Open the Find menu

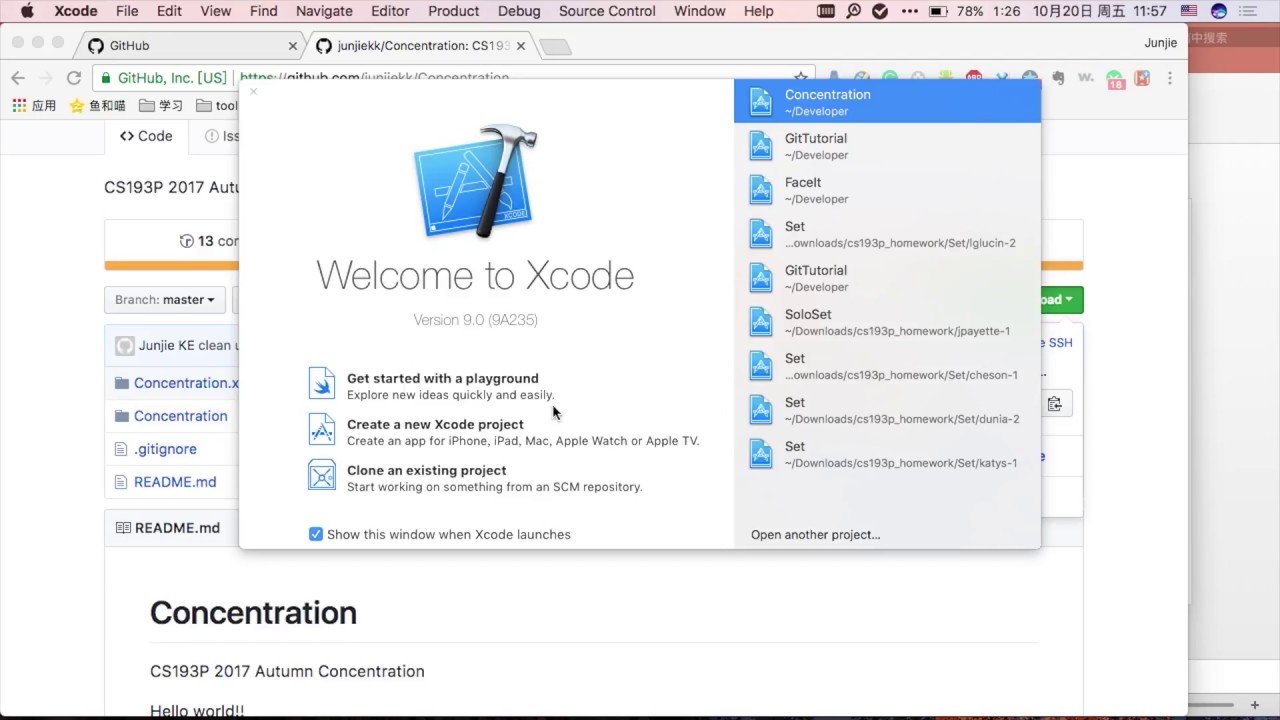click(263, 11)
